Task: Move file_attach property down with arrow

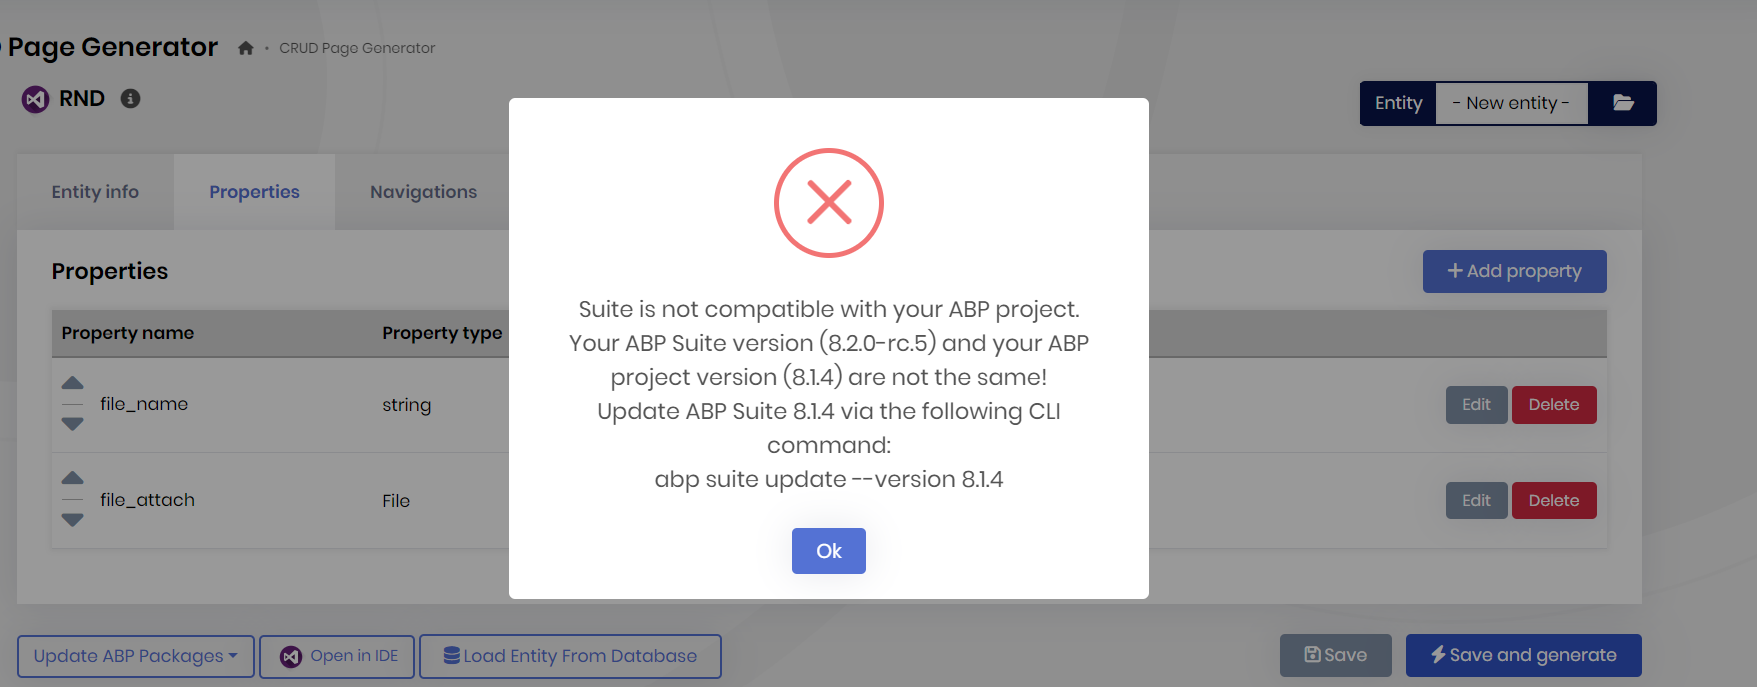Action: click(x=73, y=520)
